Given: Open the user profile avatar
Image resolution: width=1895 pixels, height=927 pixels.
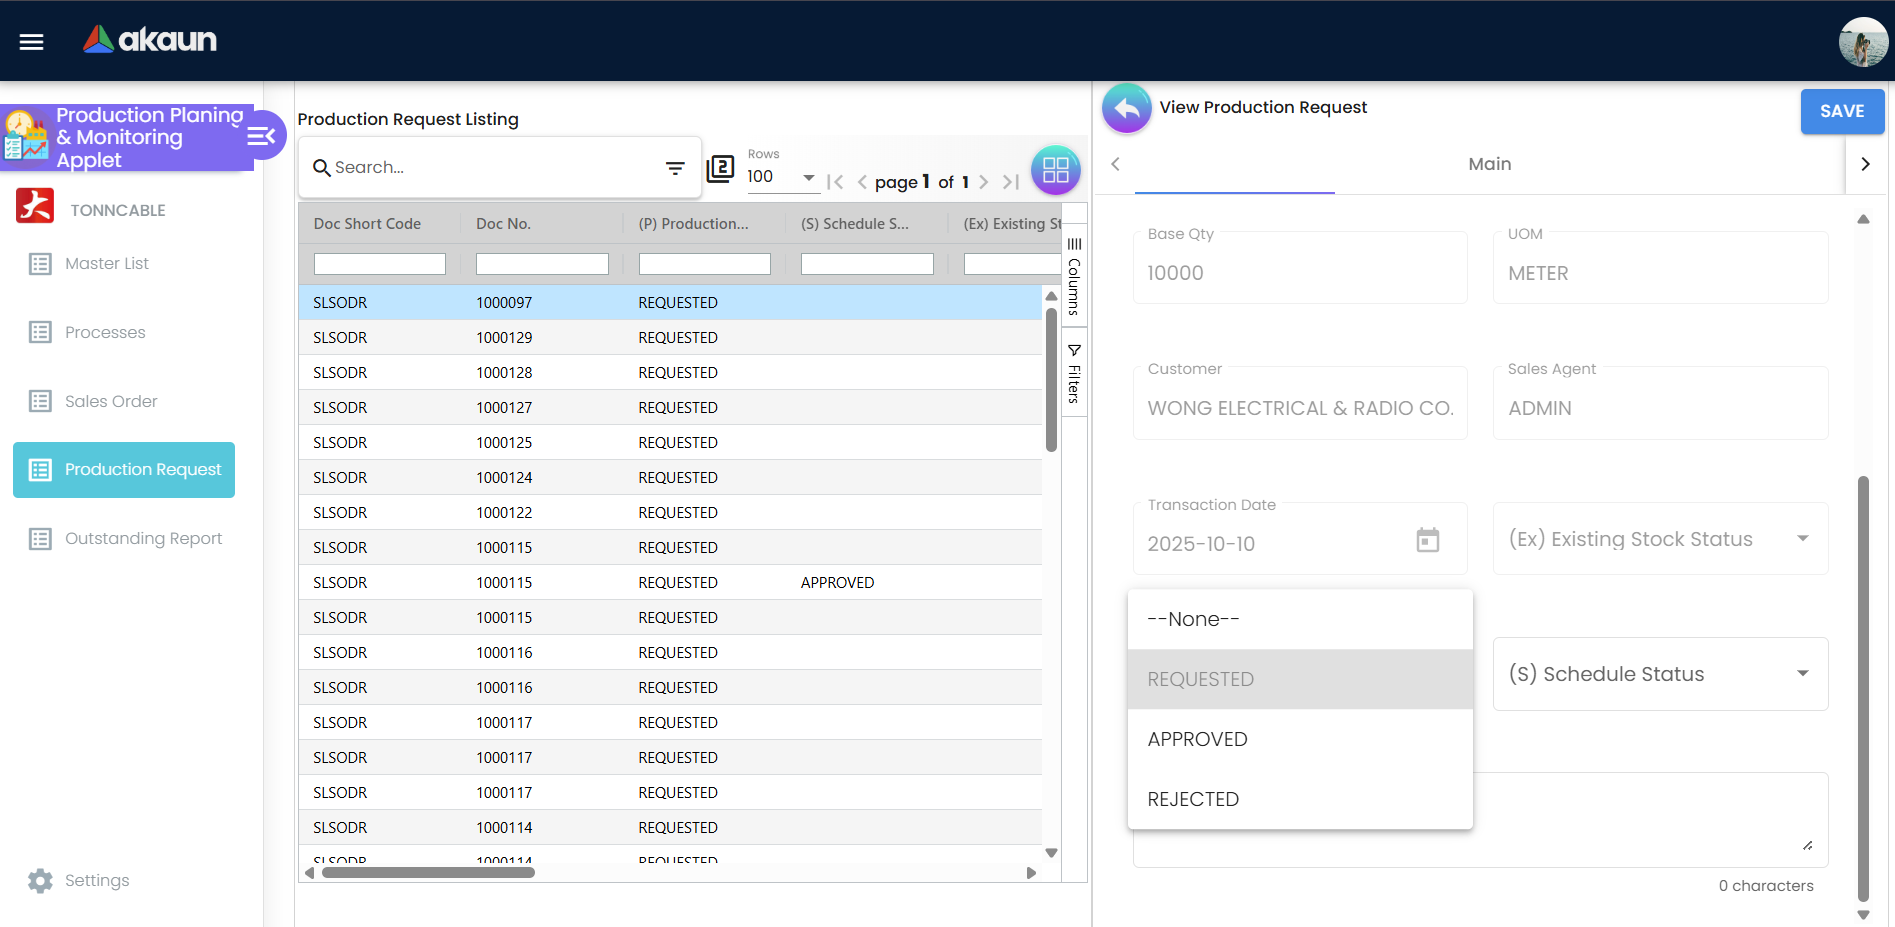Looking at the screenshot, I should coord(1862,42).
